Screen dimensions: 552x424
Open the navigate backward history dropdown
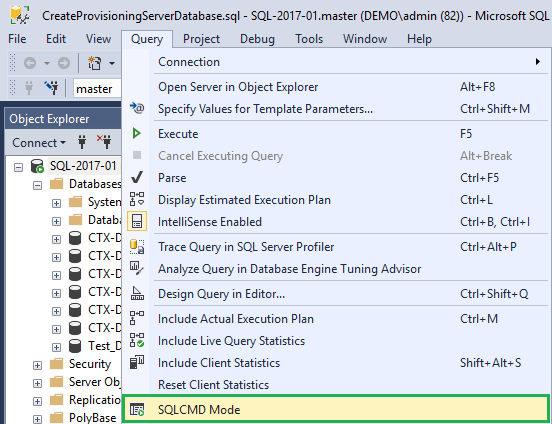pos(47,63)
